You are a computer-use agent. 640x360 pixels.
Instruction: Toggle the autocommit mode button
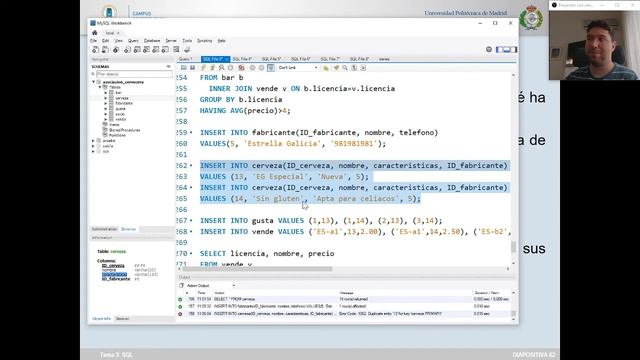click(x=271, y=68)
